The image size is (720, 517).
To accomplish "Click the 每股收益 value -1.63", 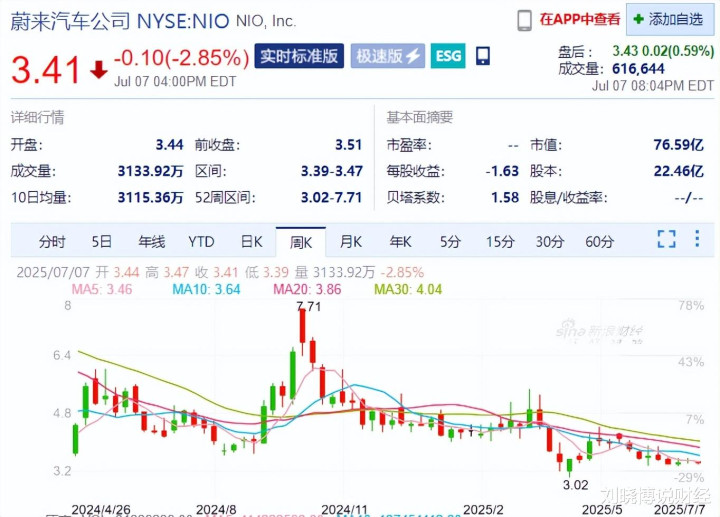I will (502, 171).
